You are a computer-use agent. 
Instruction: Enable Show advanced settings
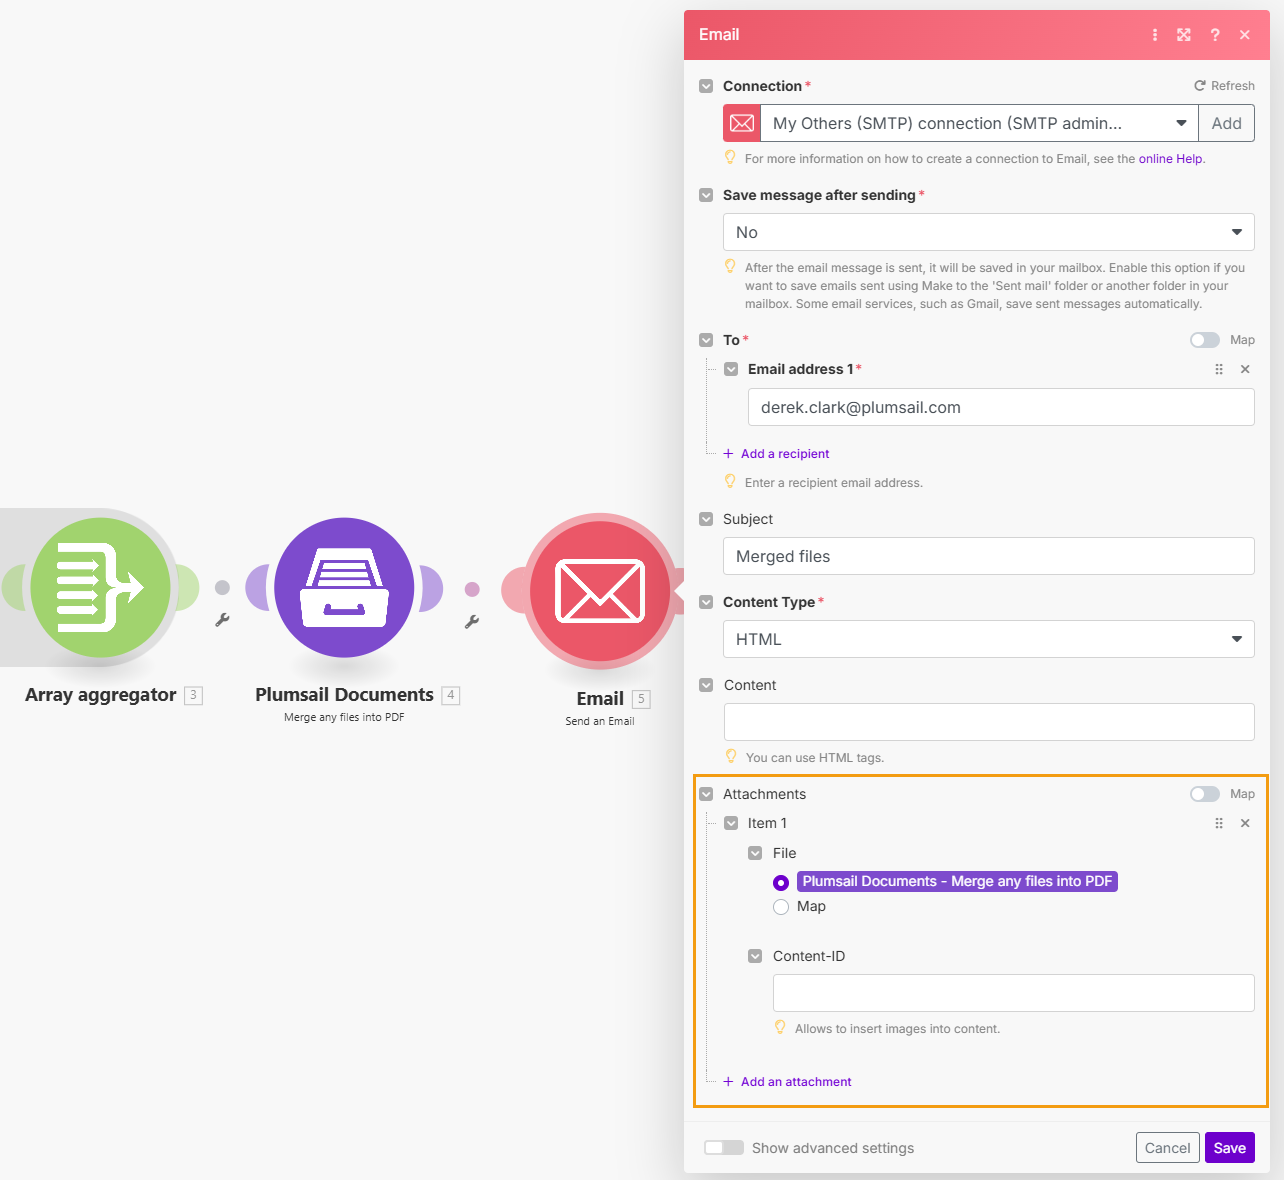pyautogui.click(x=724, y=1148)
